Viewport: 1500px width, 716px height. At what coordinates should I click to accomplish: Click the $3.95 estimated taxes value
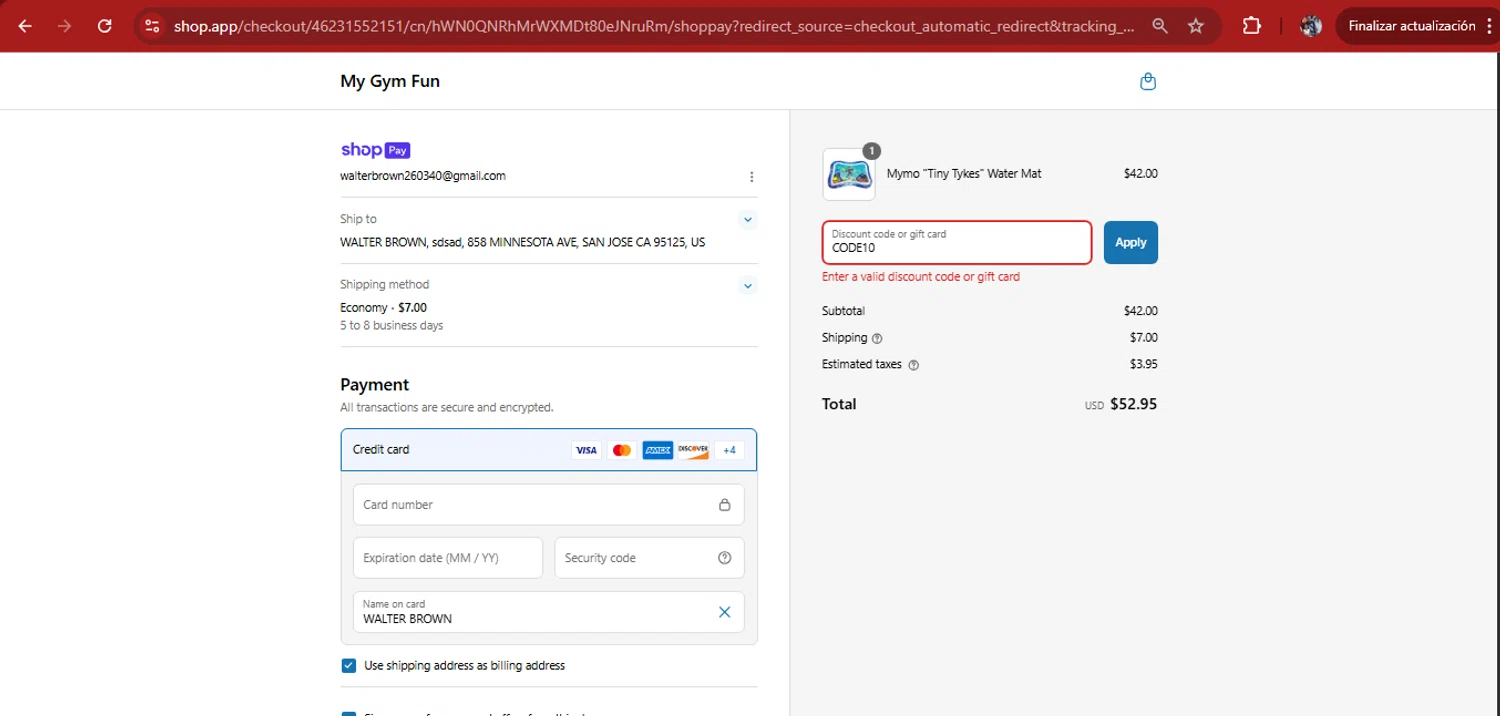[x=1144, y=364]
